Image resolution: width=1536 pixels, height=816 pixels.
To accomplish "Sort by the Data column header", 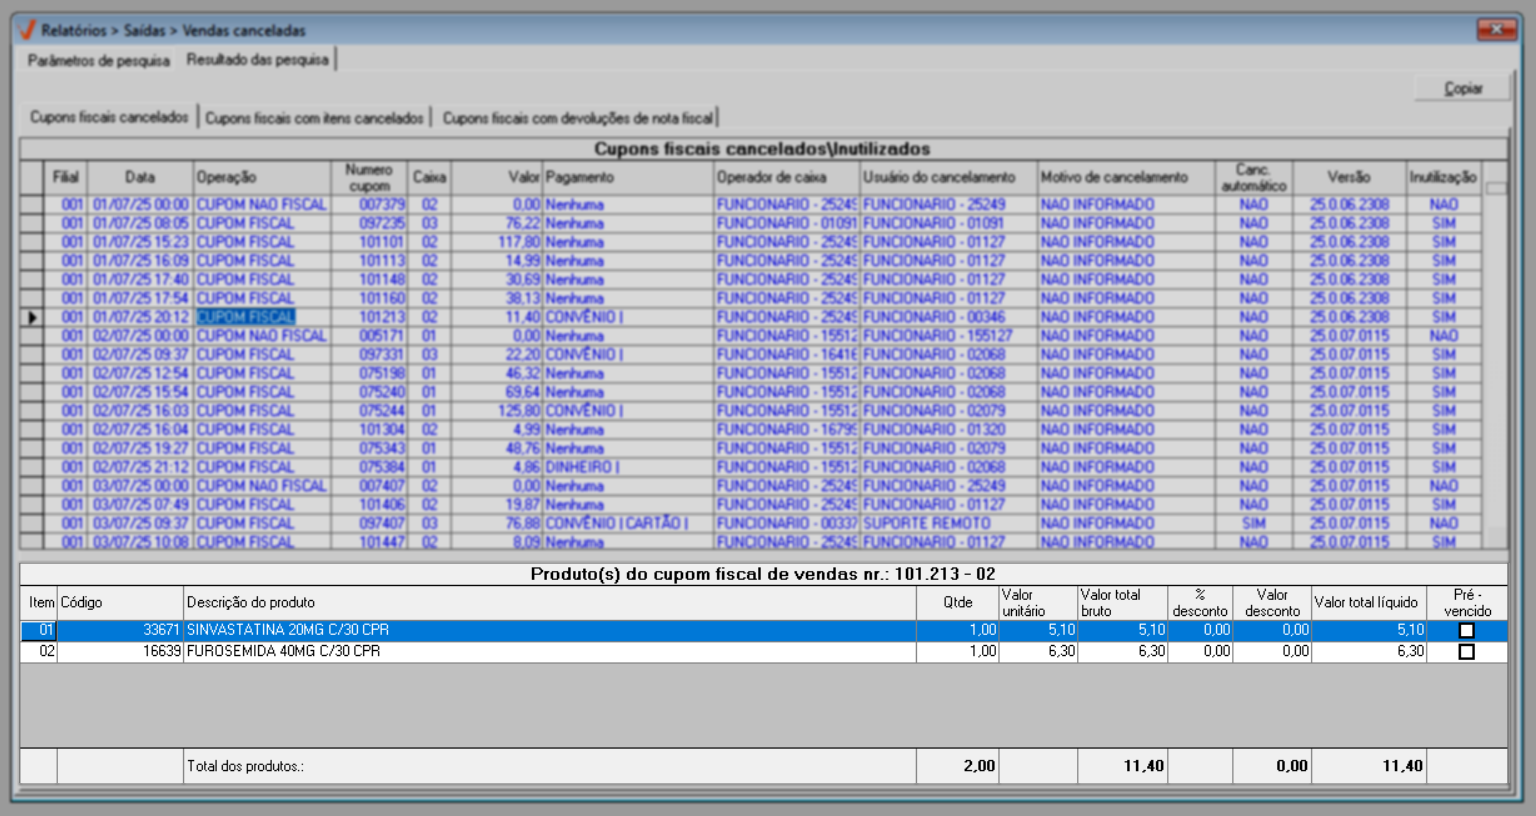I will (x=140, y=177).
